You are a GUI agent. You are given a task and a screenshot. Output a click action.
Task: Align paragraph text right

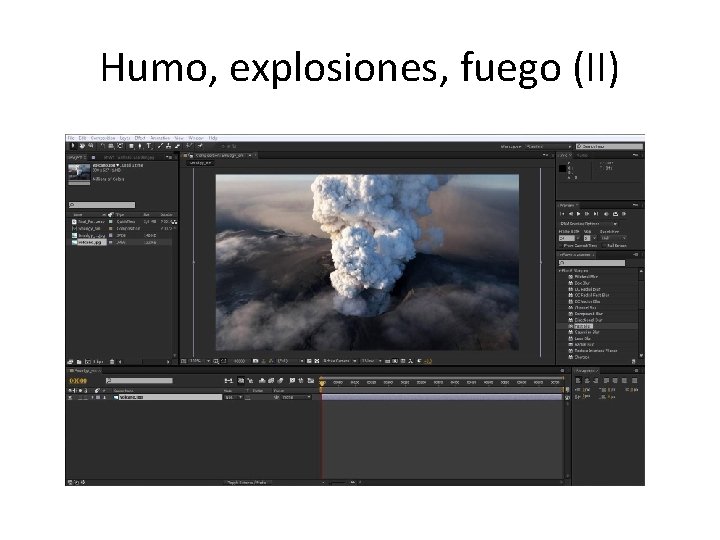596,381
